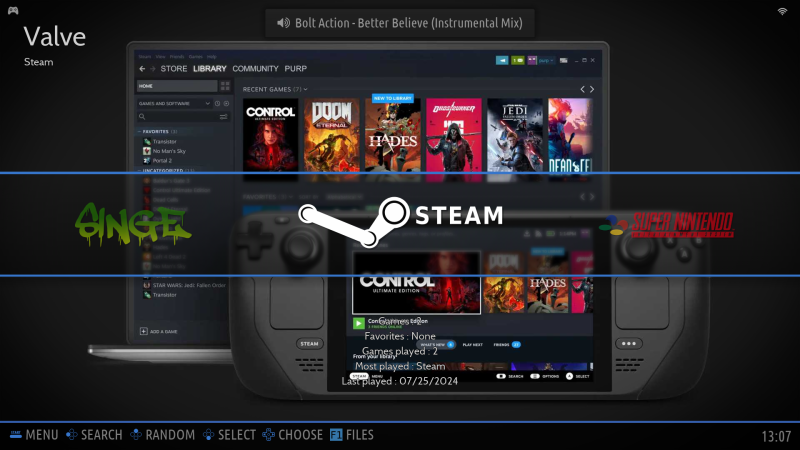Screen dimensions: 800x450
Task: Open FILES with the F1 item
Action: tap(352, 435)
